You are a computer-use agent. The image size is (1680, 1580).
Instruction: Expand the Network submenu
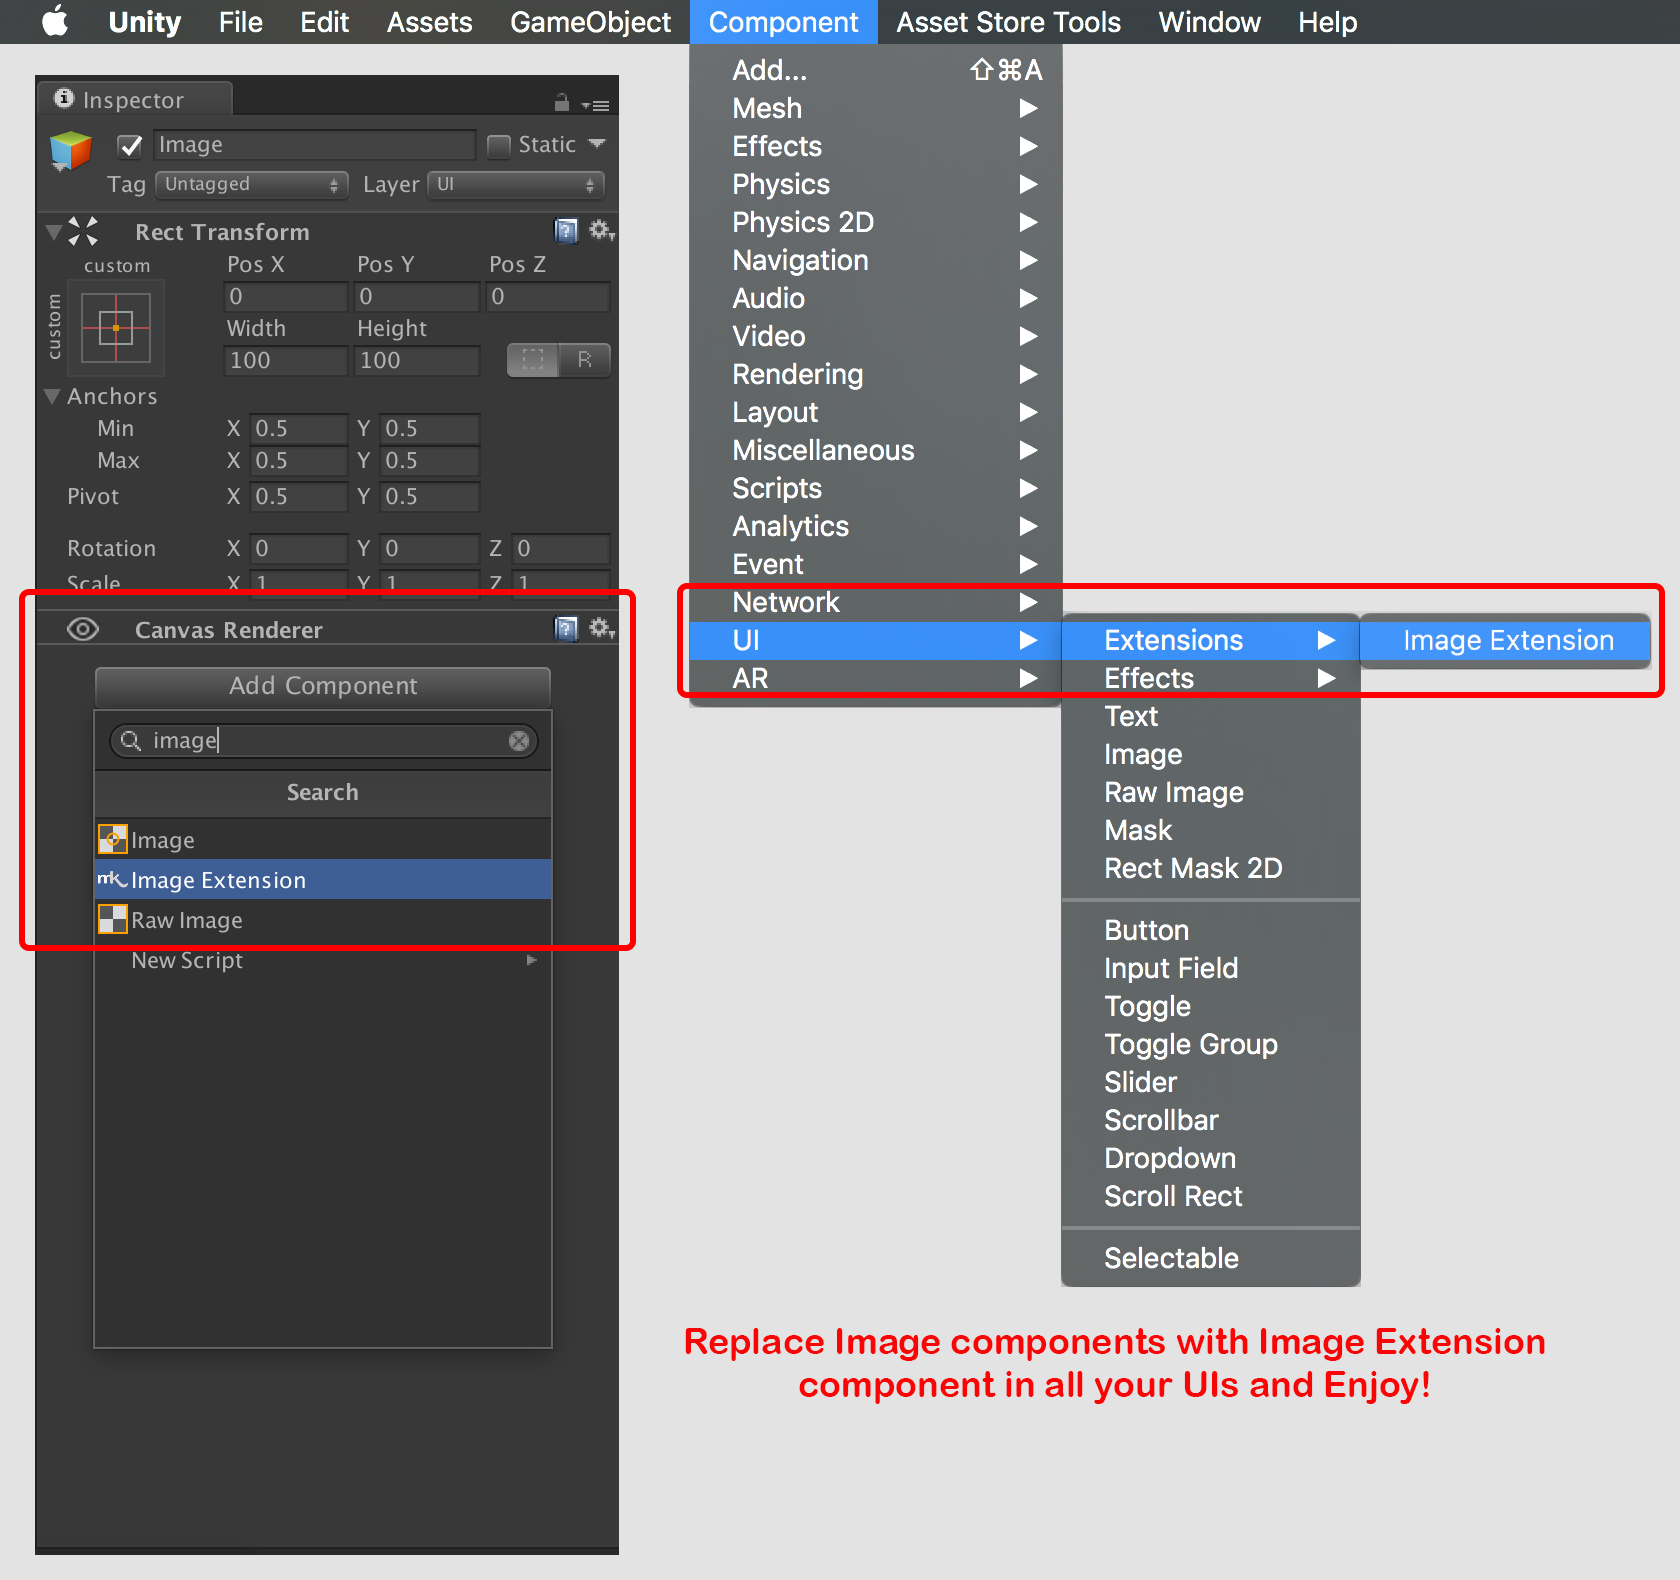[x=876, y=602]
